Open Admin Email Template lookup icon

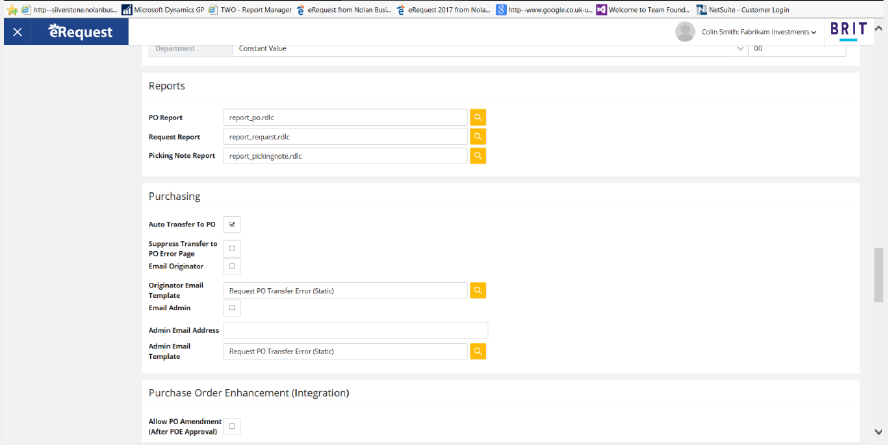click(x=478, y=351)
